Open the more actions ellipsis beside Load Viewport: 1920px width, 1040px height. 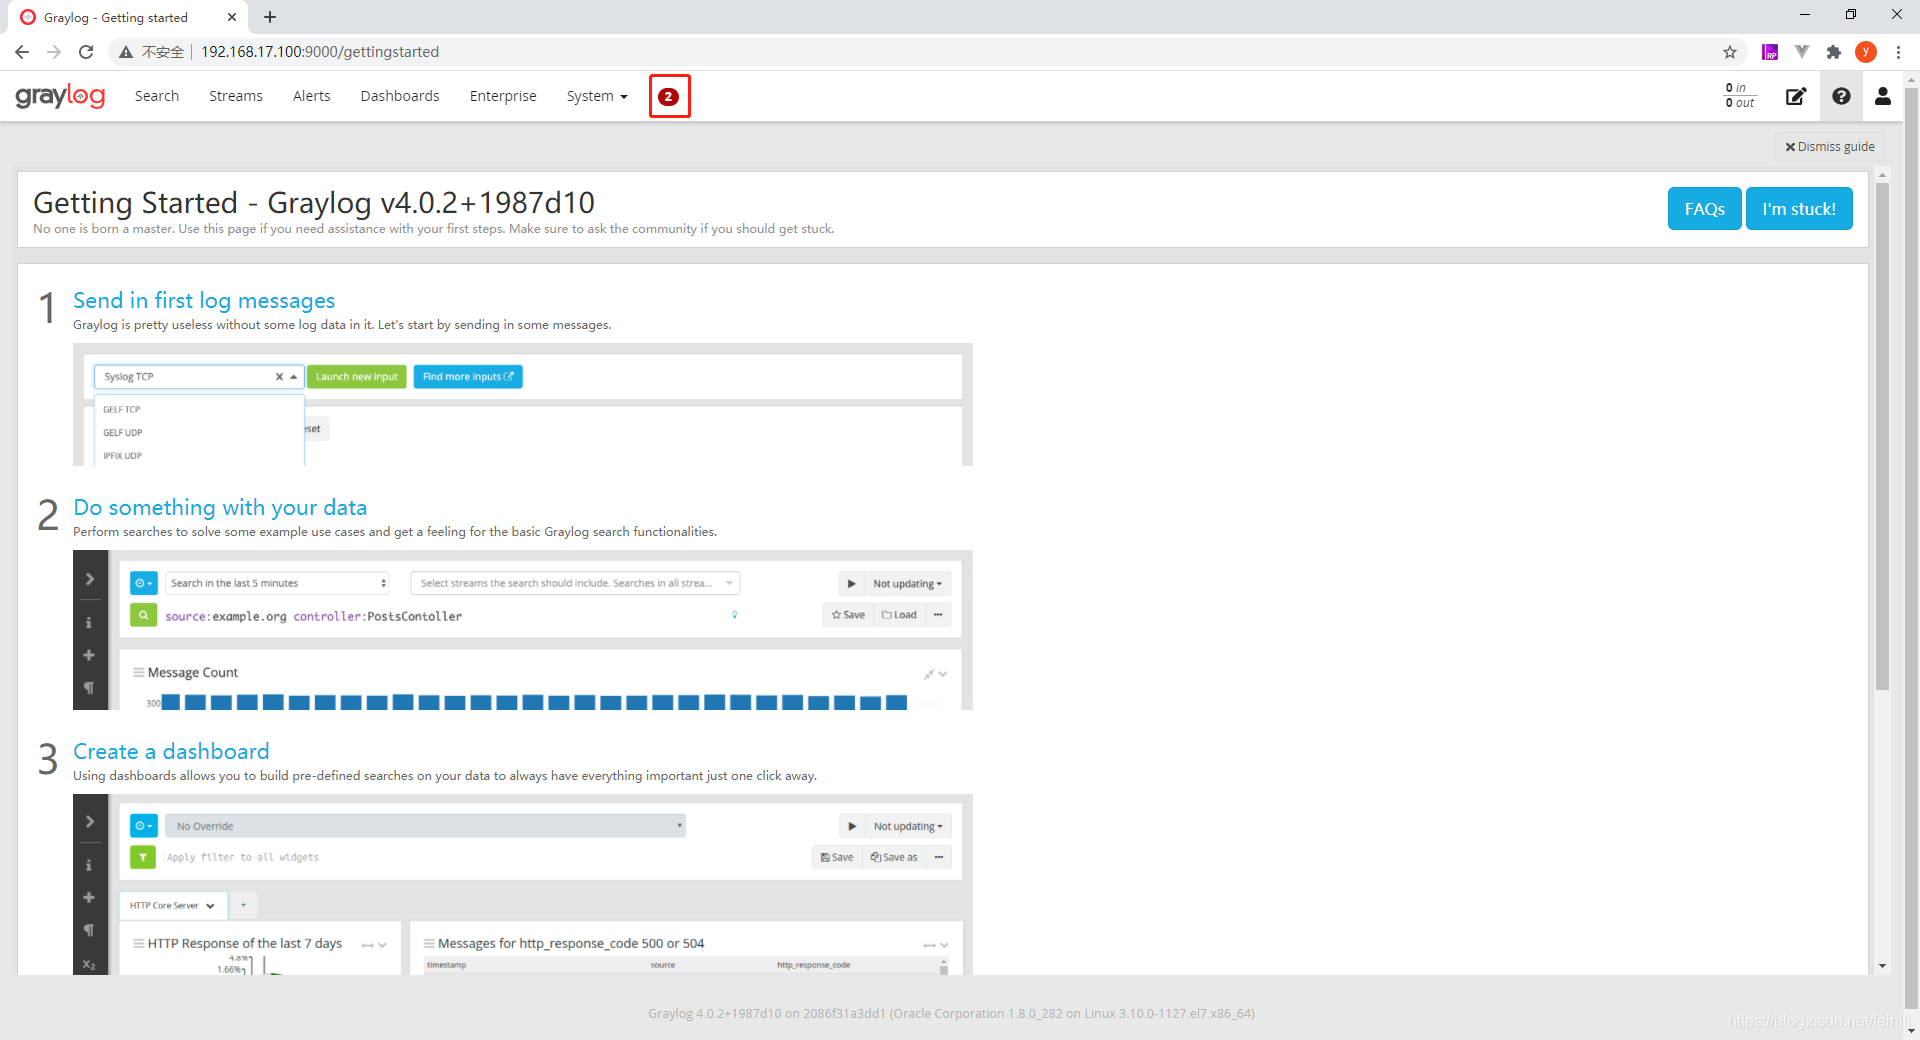938,615
